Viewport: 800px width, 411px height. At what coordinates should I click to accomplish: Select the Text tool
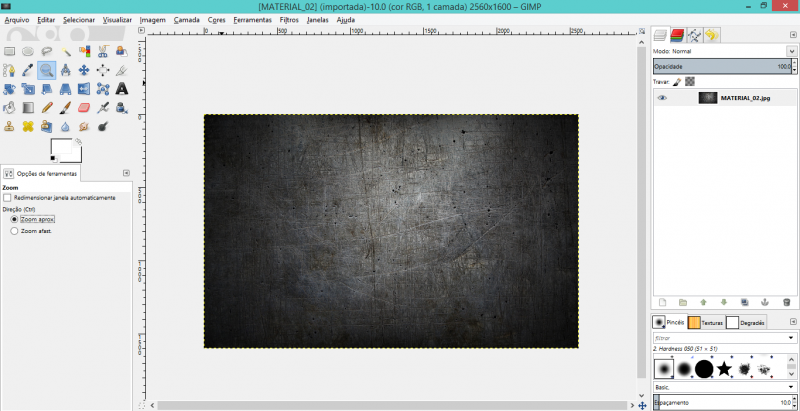click(x=122, y=89)
